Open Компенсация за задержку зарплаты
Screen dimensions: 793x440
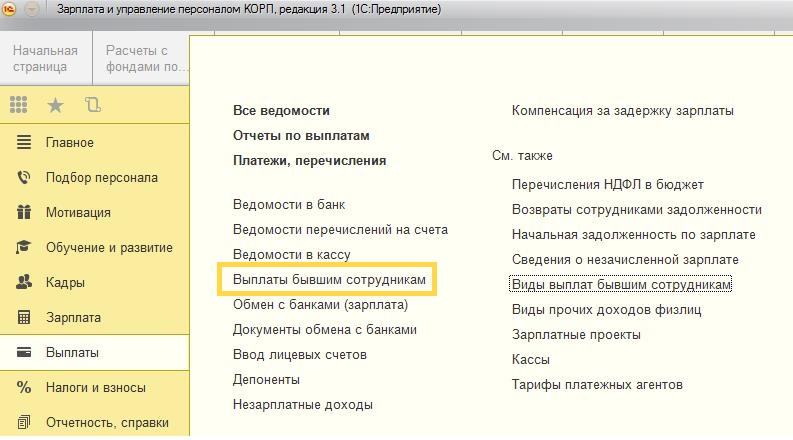pos(622,111)
